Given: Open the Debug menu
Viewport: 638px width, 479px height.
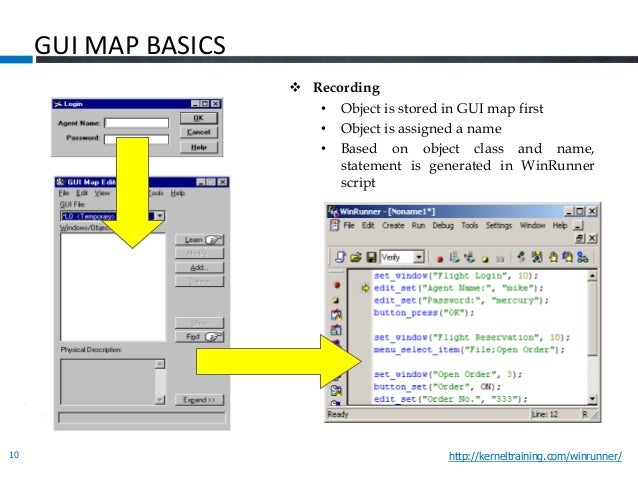Looking at the screenshot, I should 443,225.
